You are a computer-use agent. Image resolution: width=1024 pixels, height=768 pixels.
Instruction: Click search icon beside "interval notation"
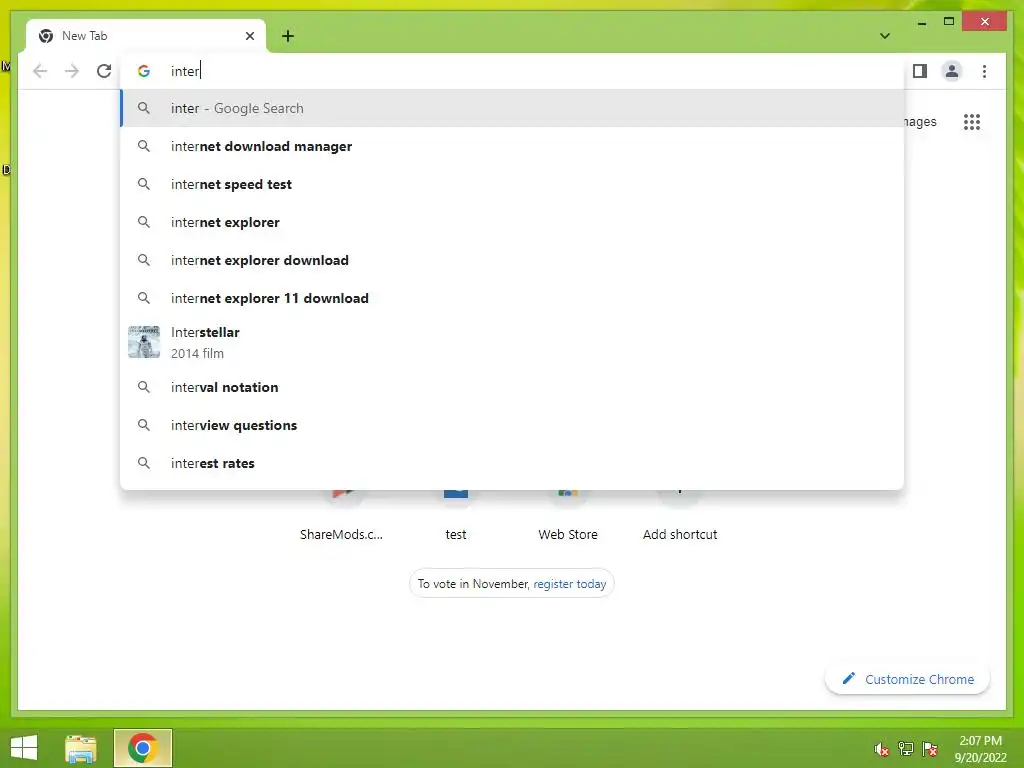144,387
